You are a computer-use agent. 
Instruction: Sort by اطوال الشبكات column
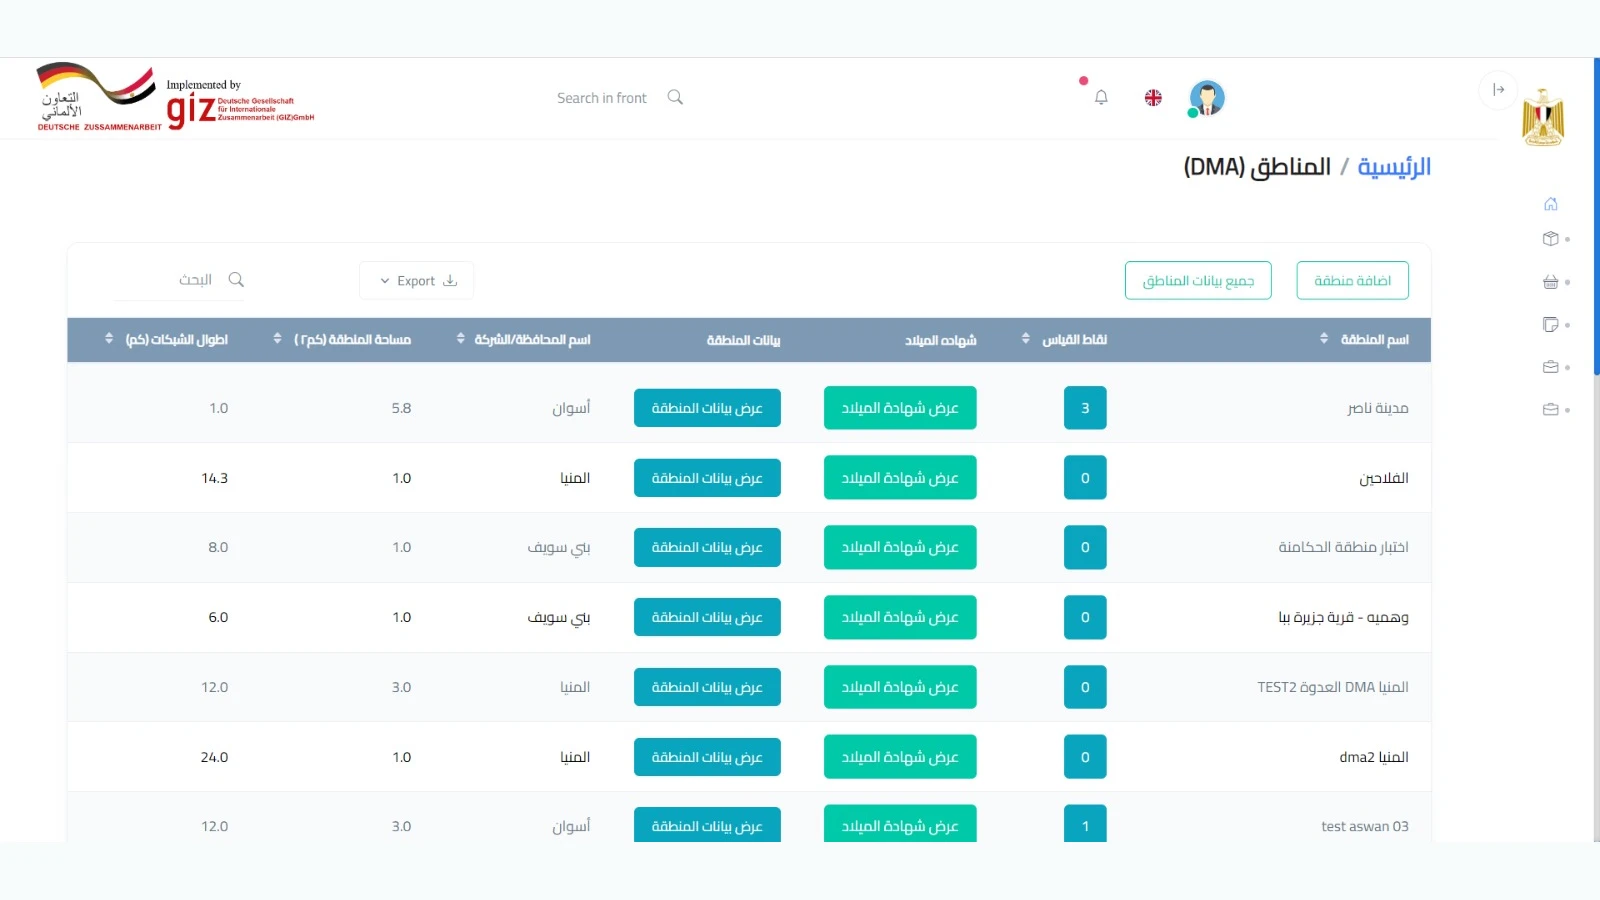coord(109,339)
